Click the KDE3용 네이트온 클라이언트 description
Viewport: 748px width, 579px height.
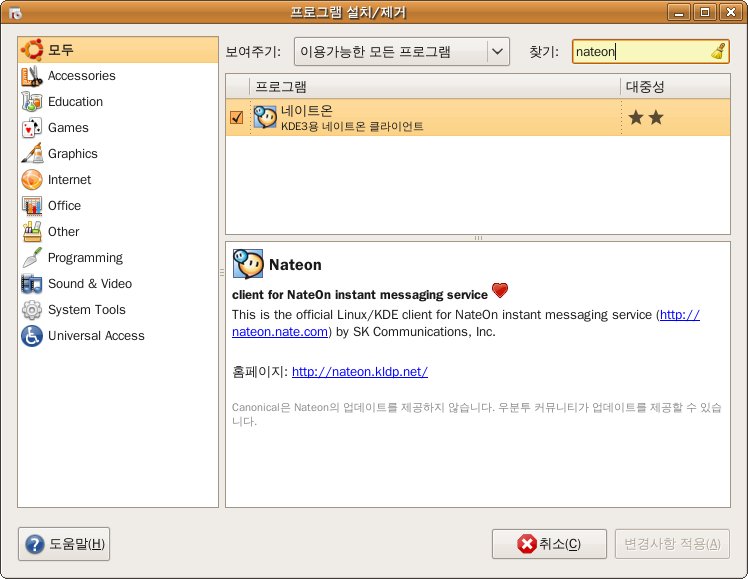click(352, 126)
